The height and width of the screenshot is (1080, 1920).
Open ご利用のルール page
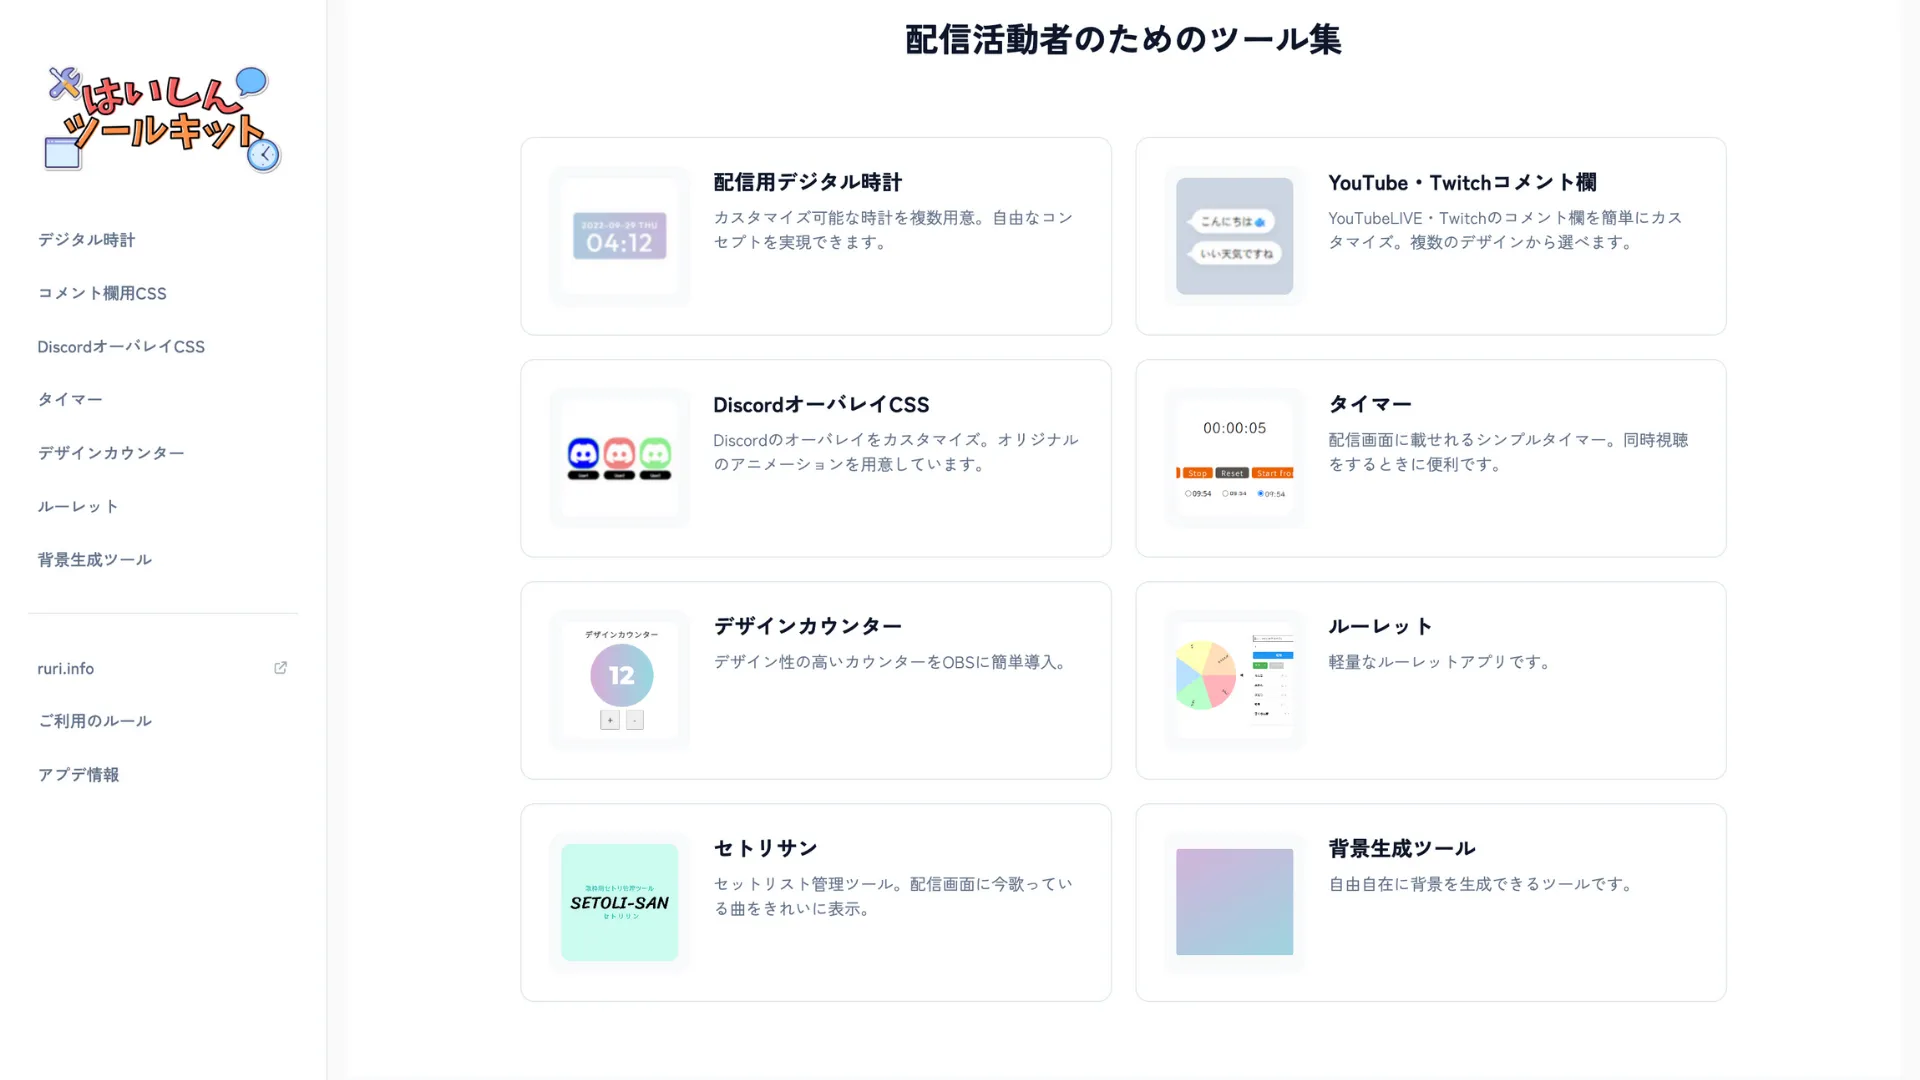(x=95, y=721)
